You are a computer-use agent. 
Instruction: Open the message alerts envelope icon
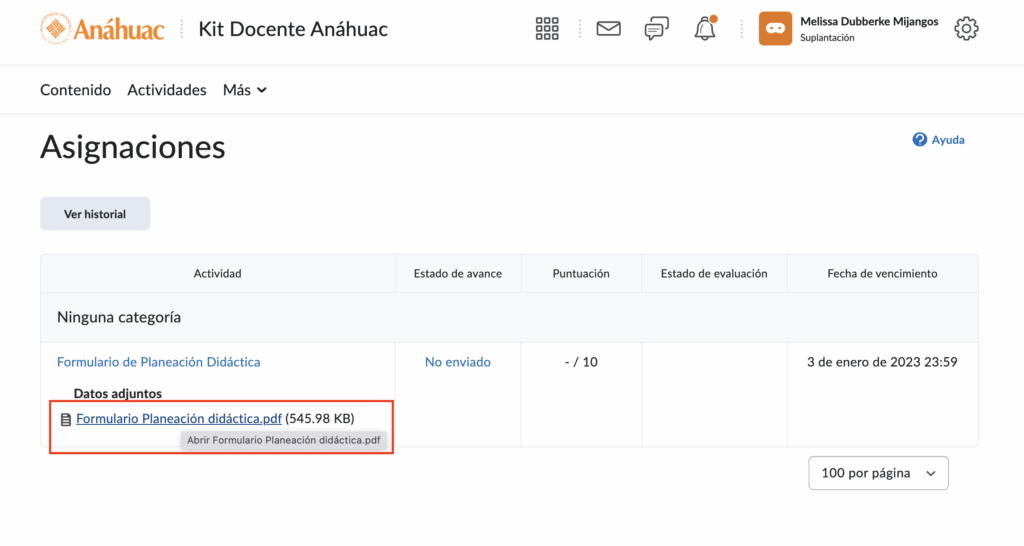coord(608,29)
